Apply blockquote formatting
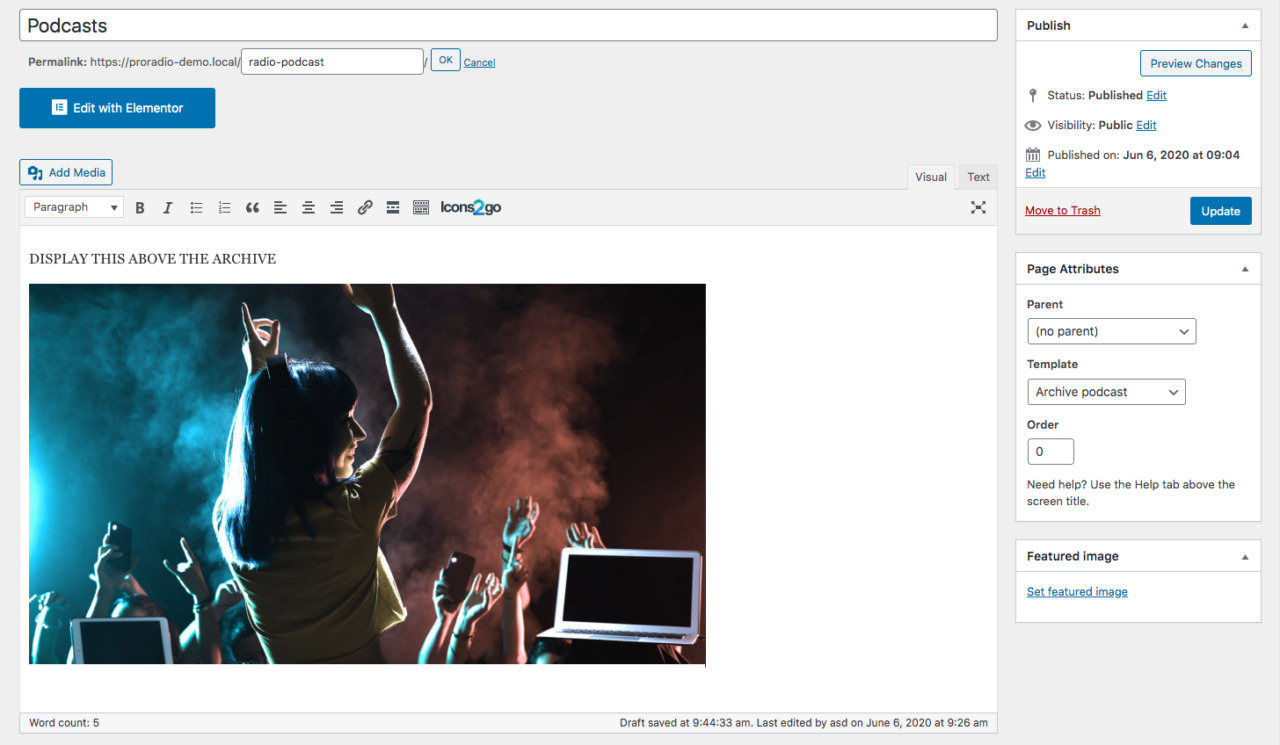Image resolution: width=1280 pixels, height=745 pixels. 252,207
